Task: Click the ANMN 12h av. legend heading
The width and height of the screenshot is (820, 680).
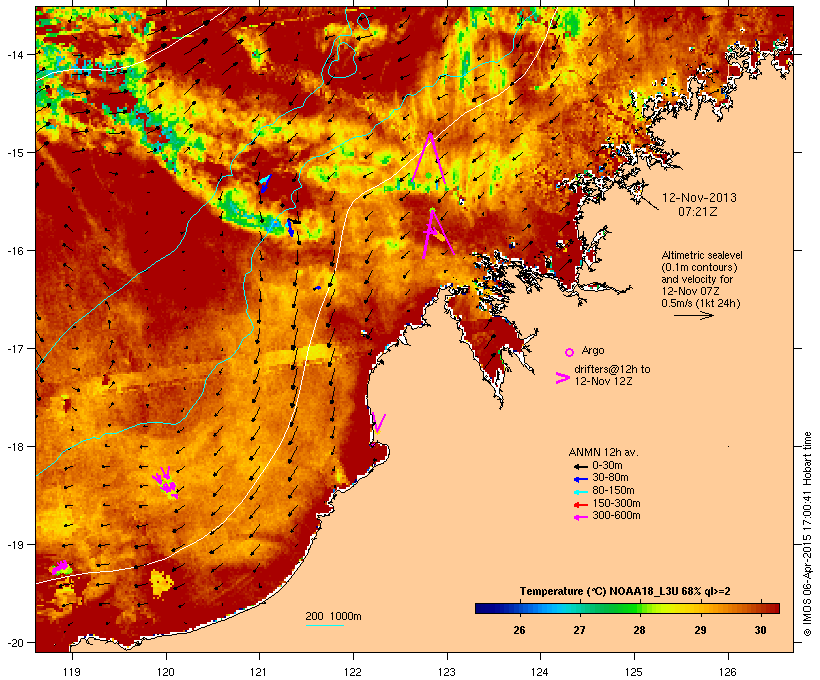Action: 603,452
